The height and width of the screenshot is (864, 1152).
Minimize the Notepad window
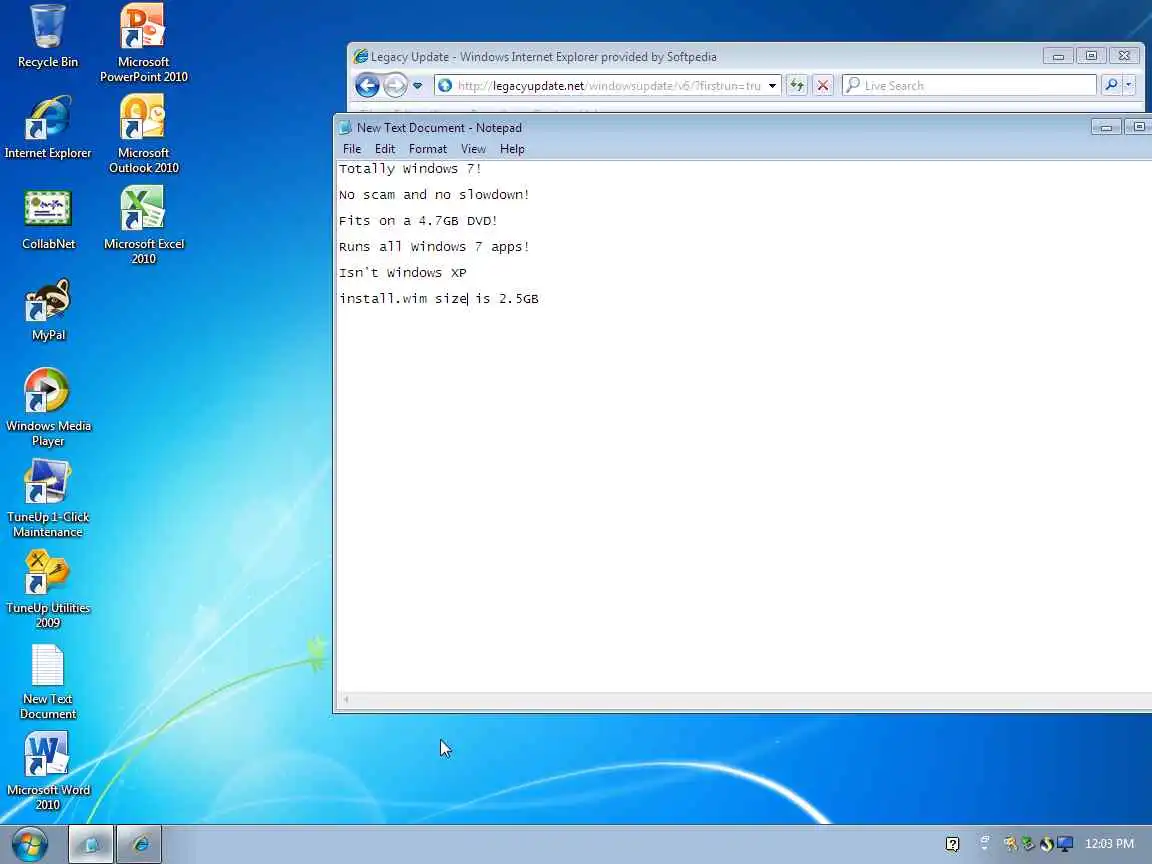[x=1106, y=128]
